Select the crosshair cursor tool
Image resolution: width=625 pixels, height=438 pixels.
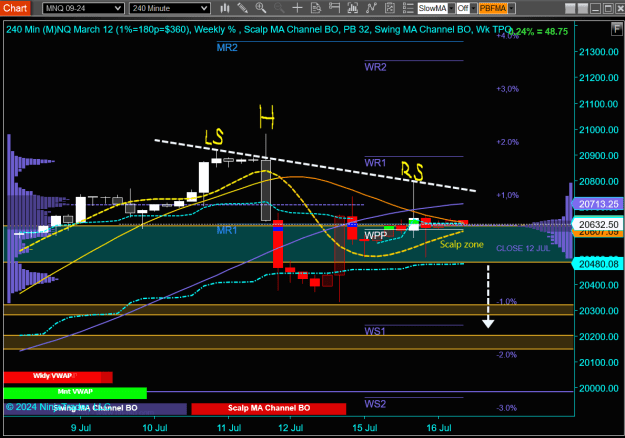[x=297, y=8]
